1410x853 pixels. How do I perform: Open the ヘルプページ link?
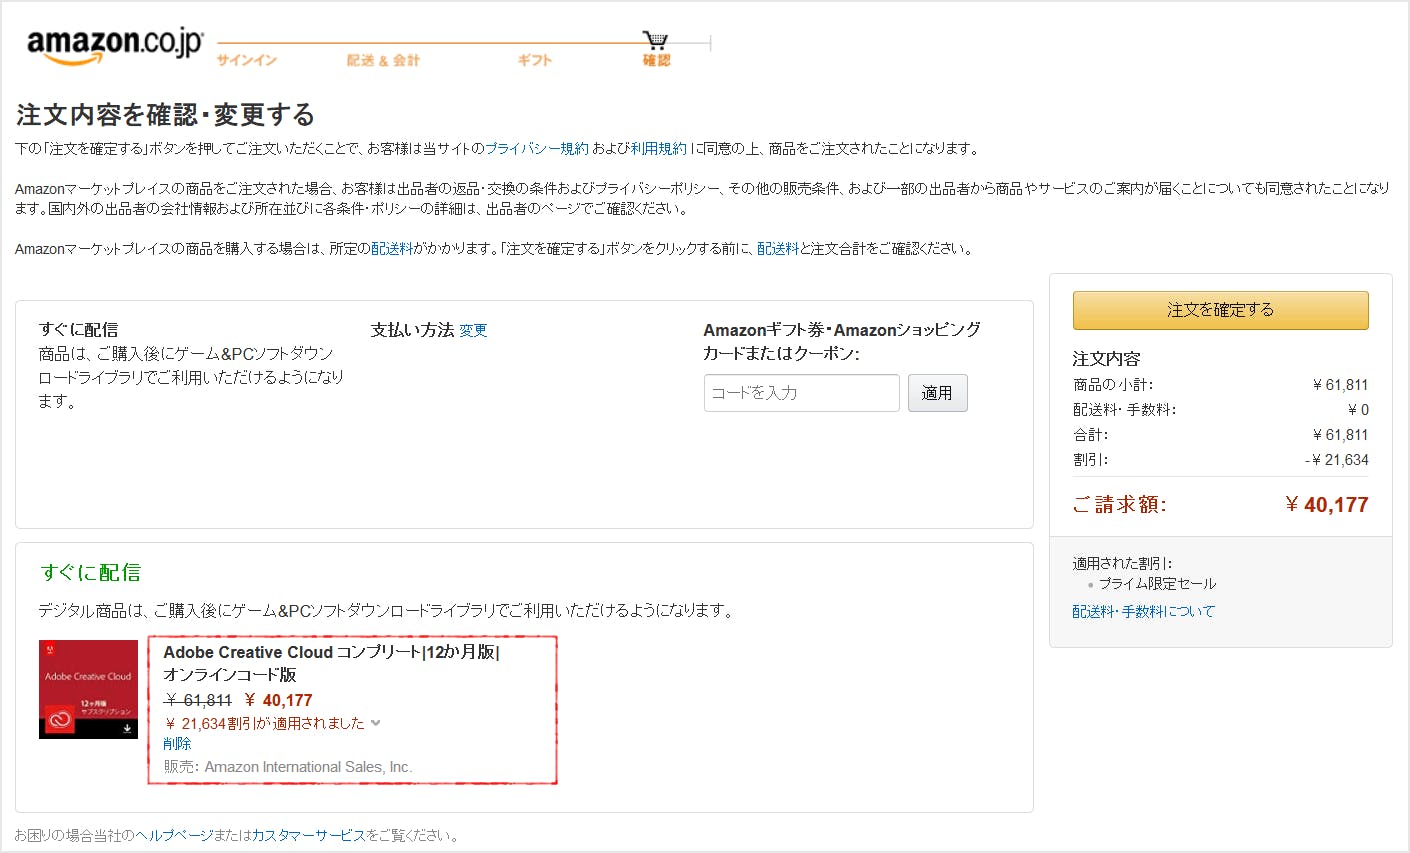point(174,835)
